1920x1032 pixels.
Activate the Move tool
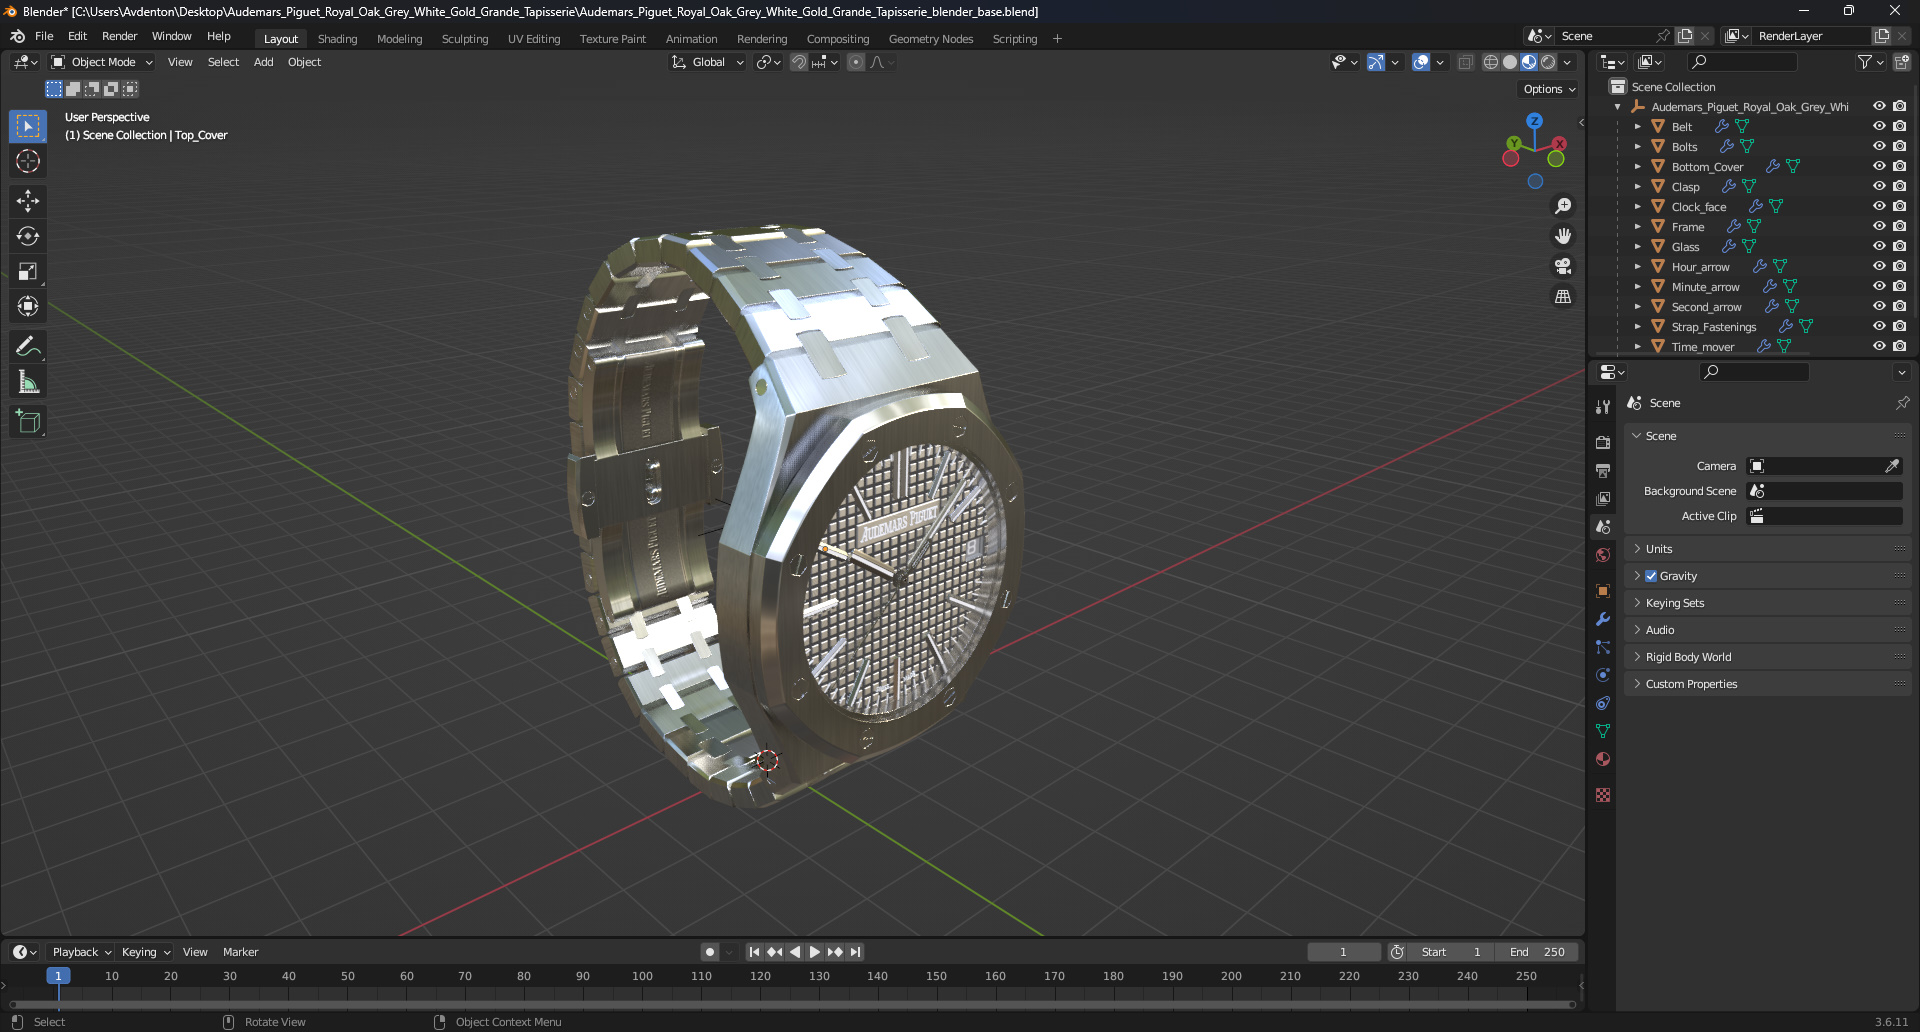point(28,201)
